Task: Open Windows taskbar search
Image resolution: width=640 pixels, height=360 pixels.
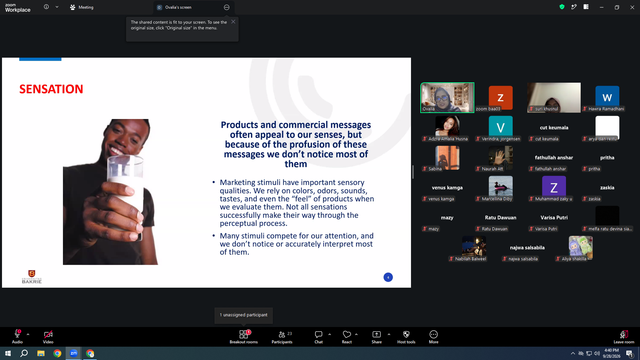Action: tap(24, 353)
